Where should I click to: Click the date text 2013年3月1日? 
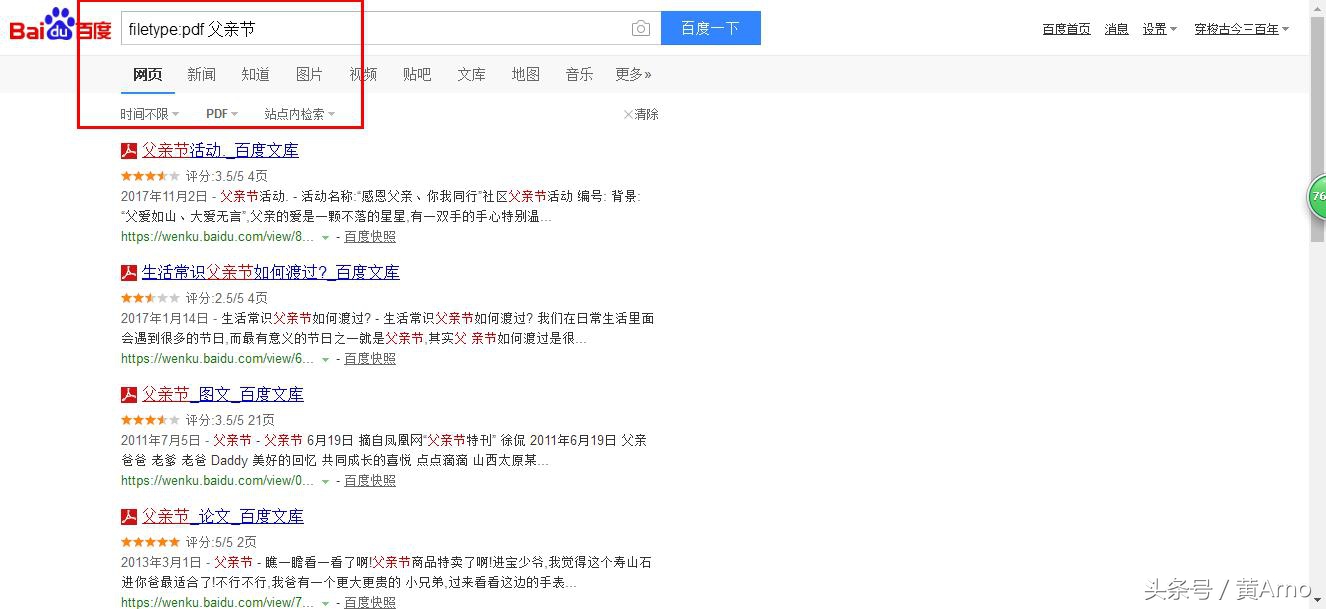point(161,562)
